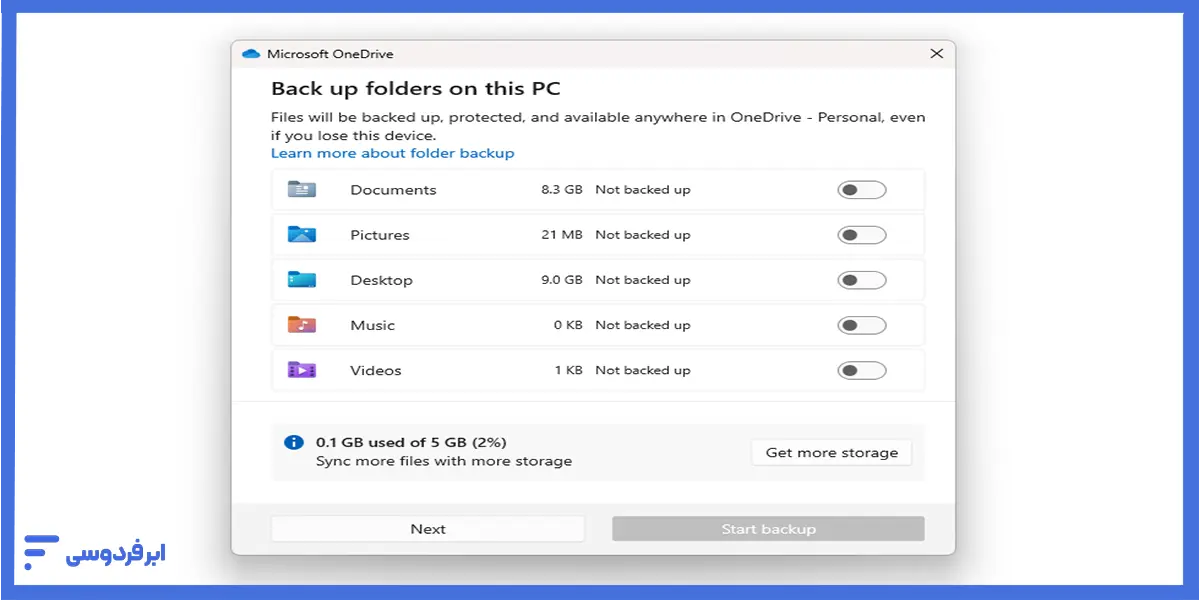This screenshot has height=600, width=1200.
Task: Select the Desktop folder name
Action: click(x=381, y=280)
